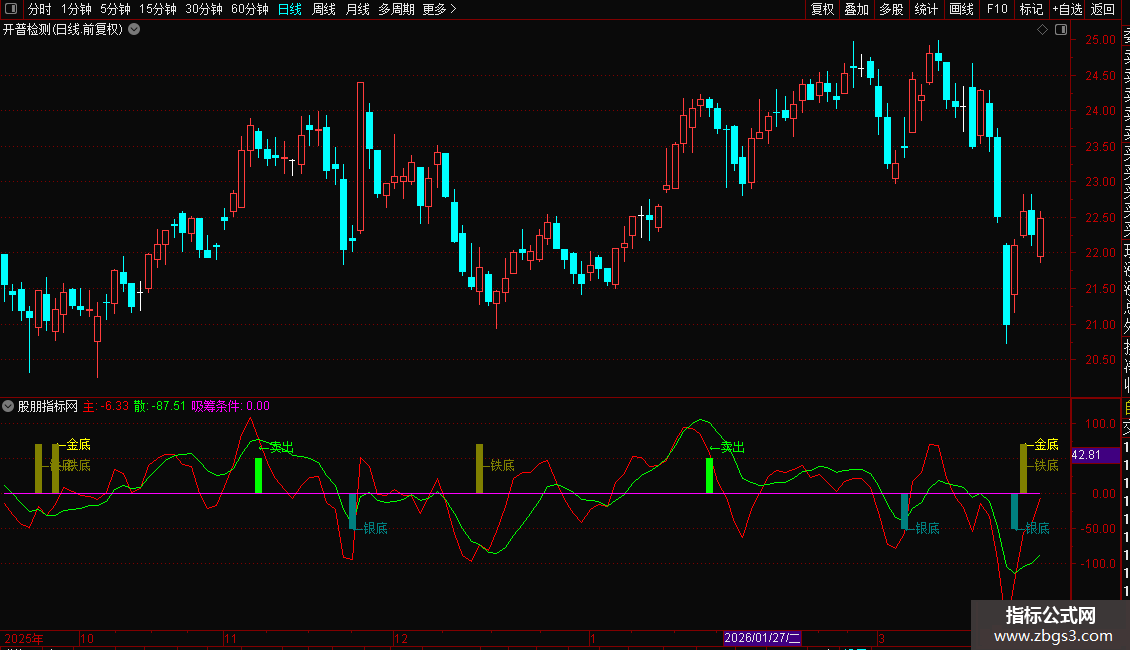1130x650 pixels.
Task: Click the 铁底 label in mid-December
Action: pos(502,466)
